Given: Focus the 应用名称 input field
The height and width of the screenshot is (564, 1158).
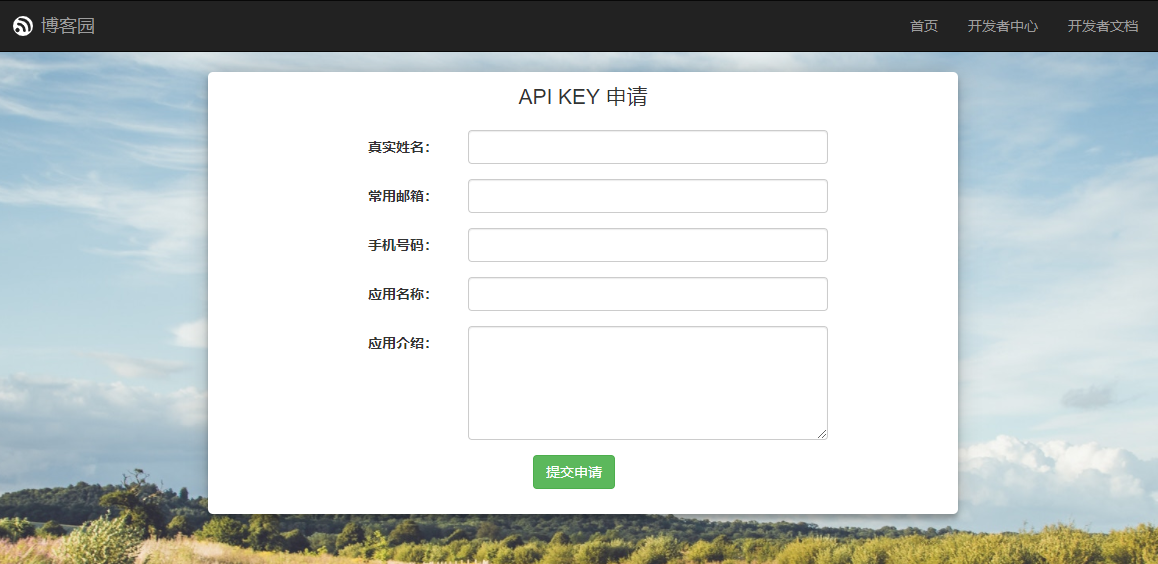Looking at the screenshot, I should click(x=648, y=294).
